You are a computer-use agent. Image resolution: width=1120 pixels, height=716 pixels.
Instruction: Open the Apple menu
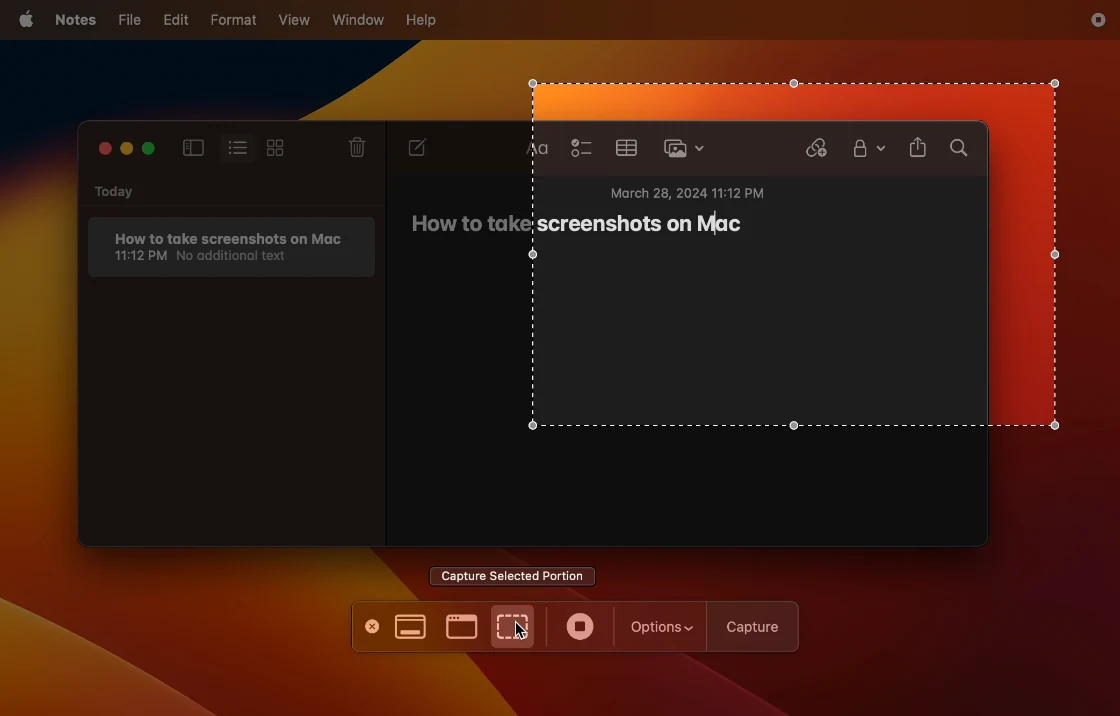click(x=26, y=20)
